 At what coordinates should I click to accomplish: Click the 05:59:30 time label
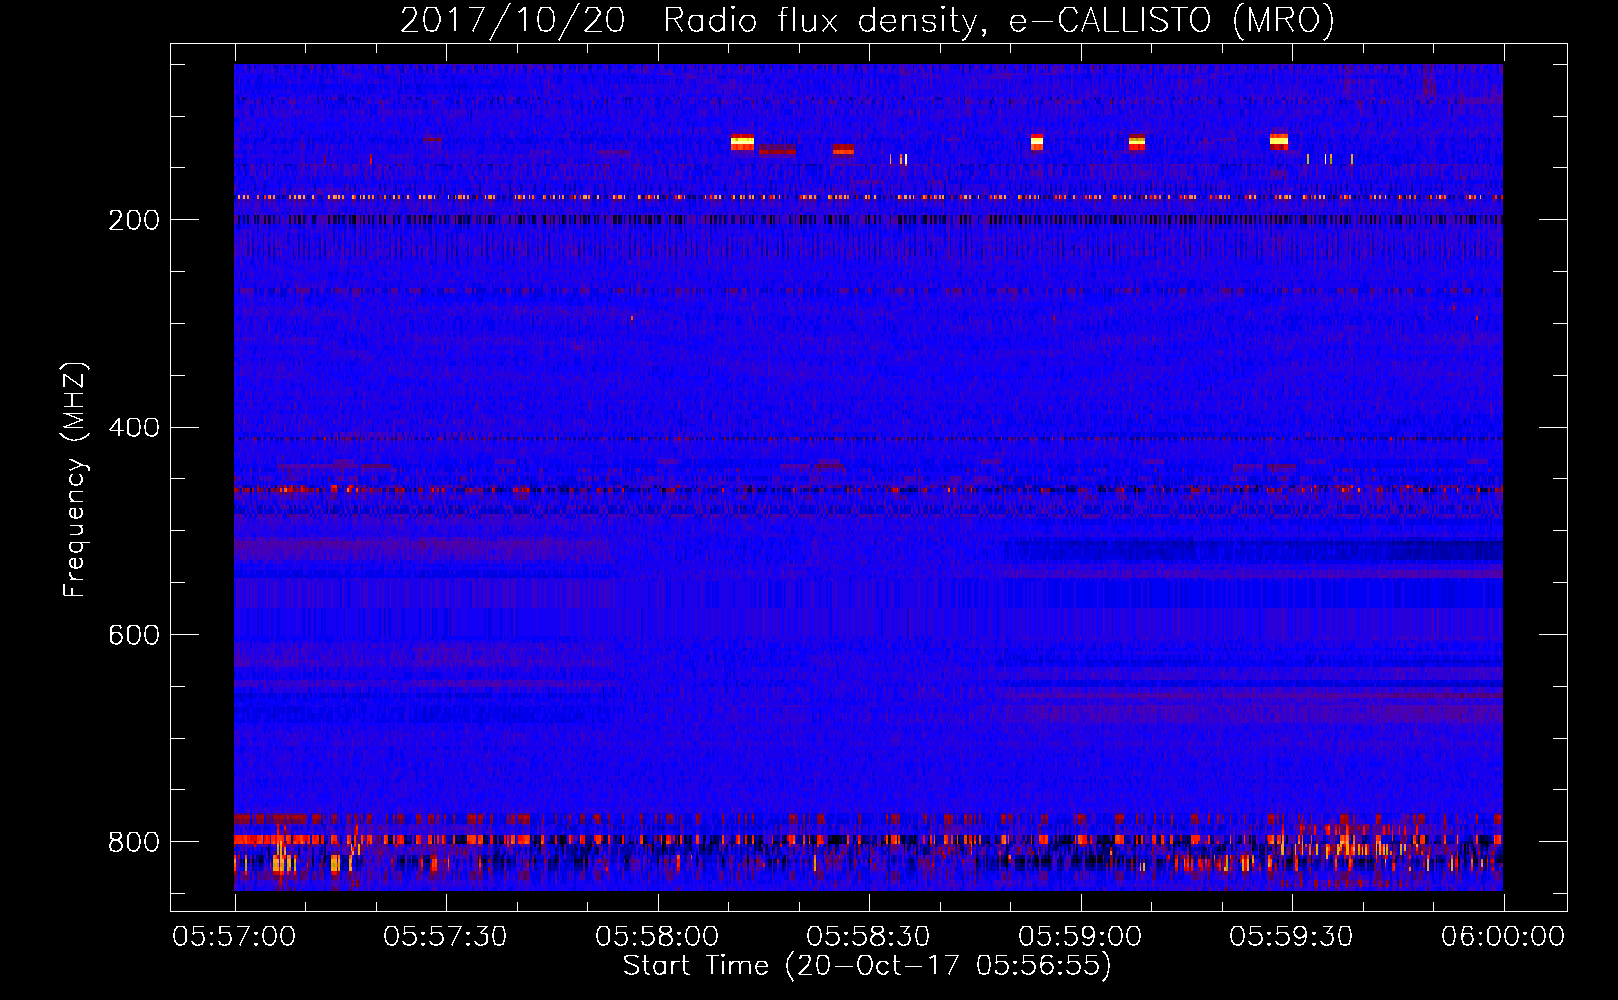[1291, 936]
